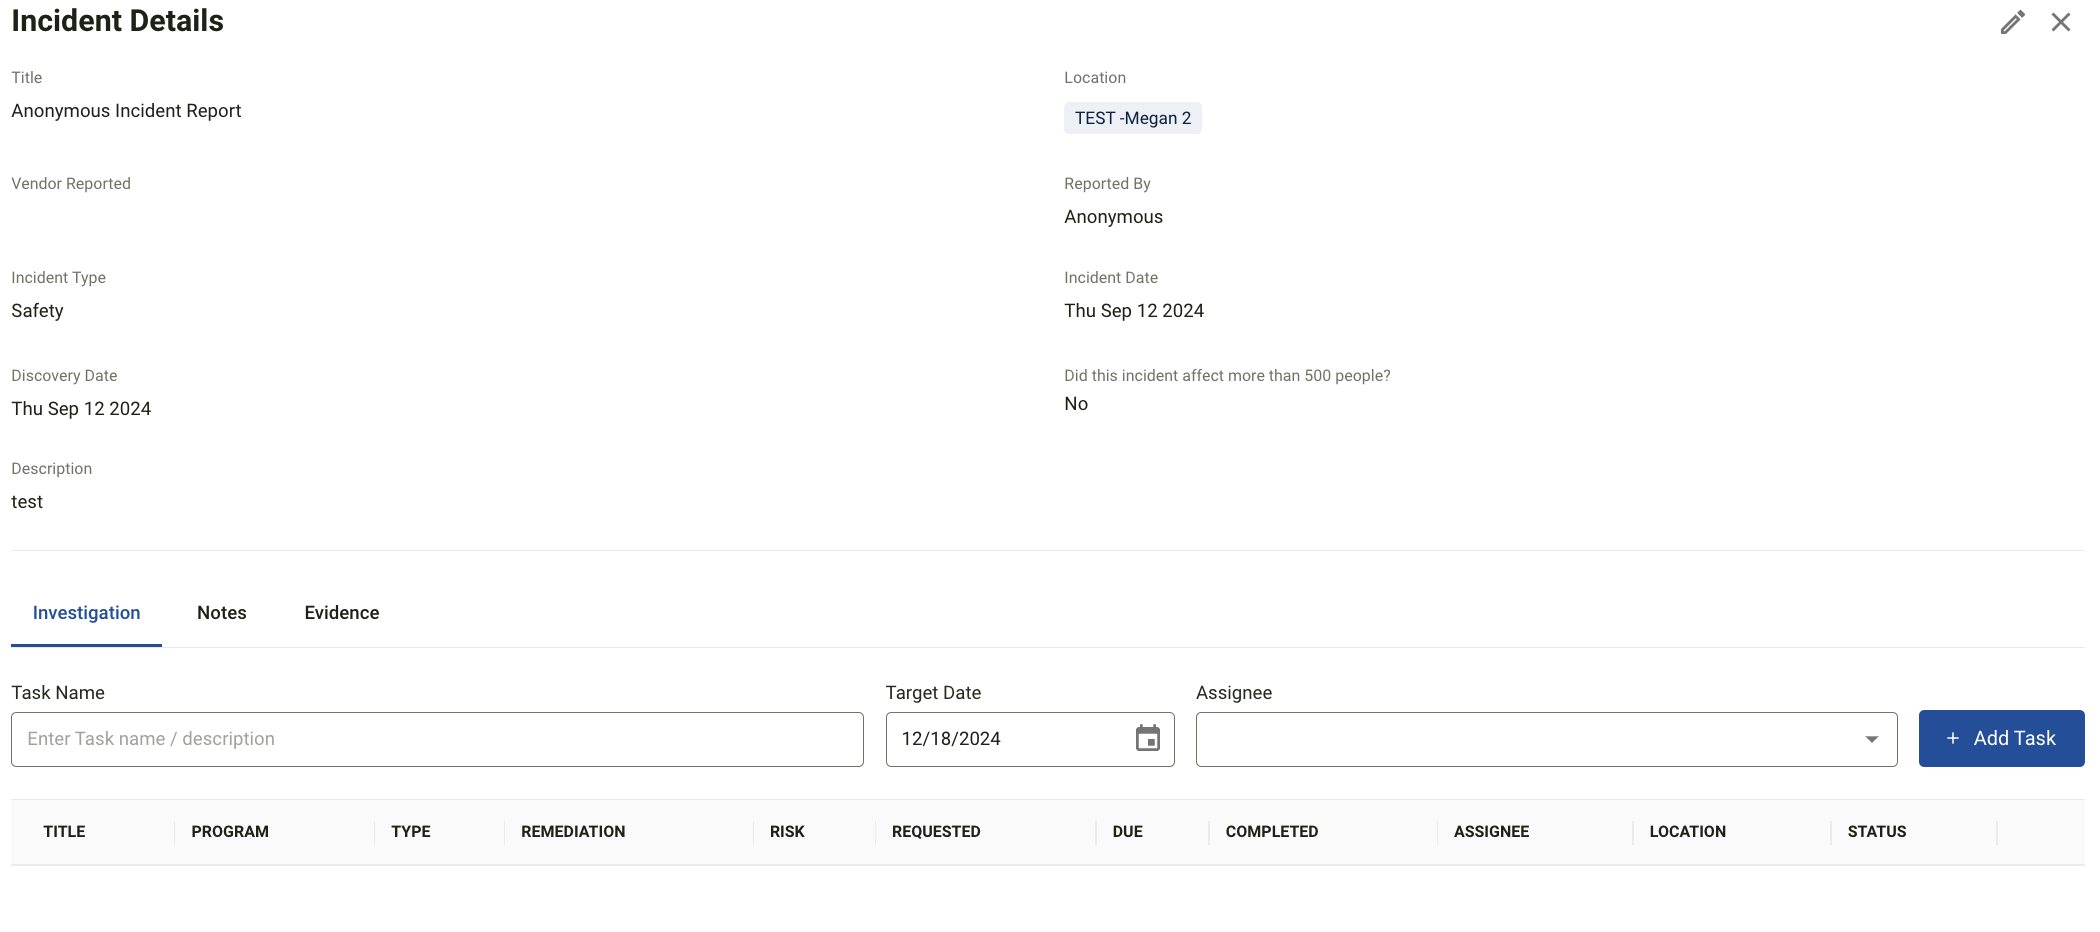Expand the Assignee dropdown arrow
Screen dimensions: 2100x932
[x=1871, y=739]
